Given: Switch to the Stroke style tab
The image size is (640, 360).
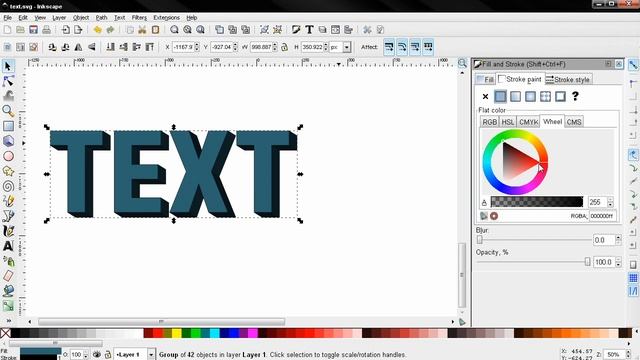Looking at the screenshot, I should coord(568,80).
